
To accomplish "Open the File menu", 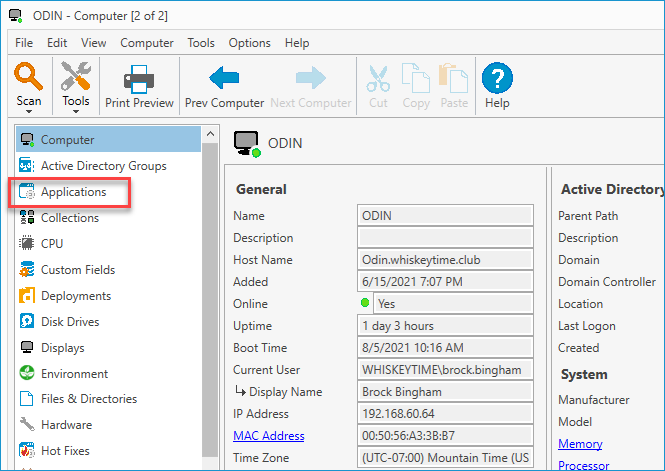I will click(24, 43).
